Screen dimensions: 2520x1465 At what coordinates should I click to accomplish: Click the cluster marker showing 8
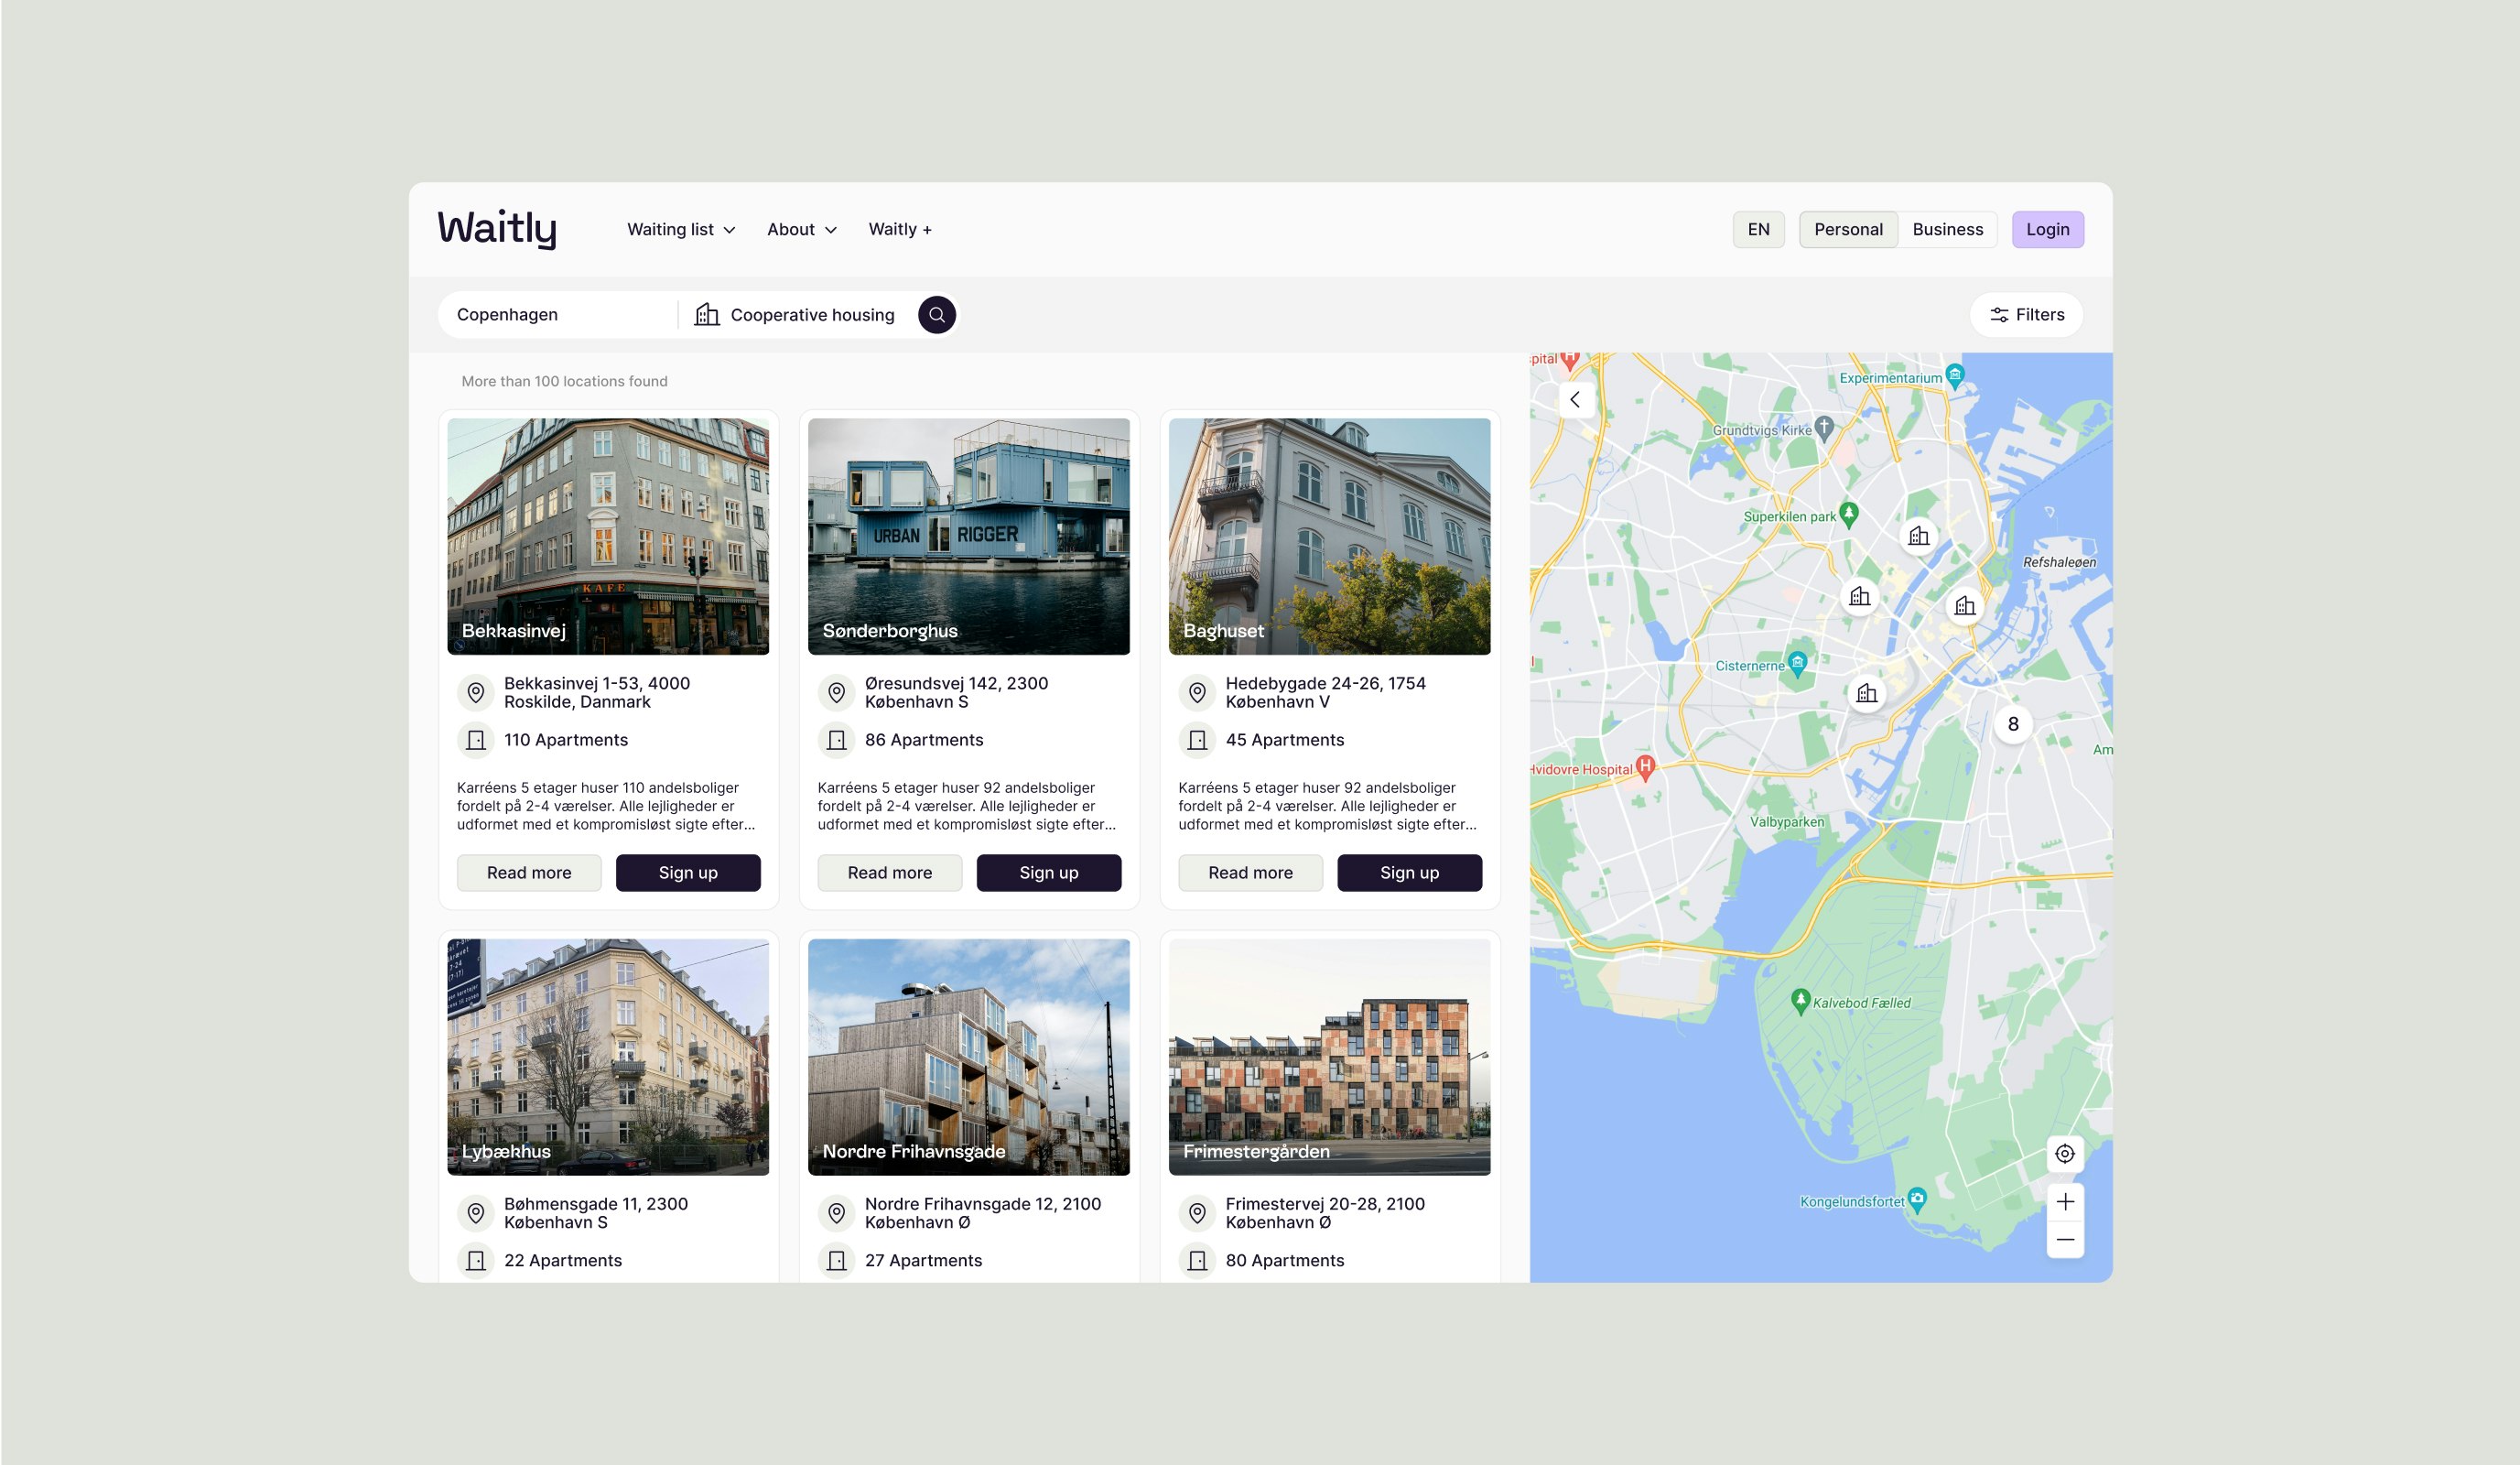(x=2013, y=724)
